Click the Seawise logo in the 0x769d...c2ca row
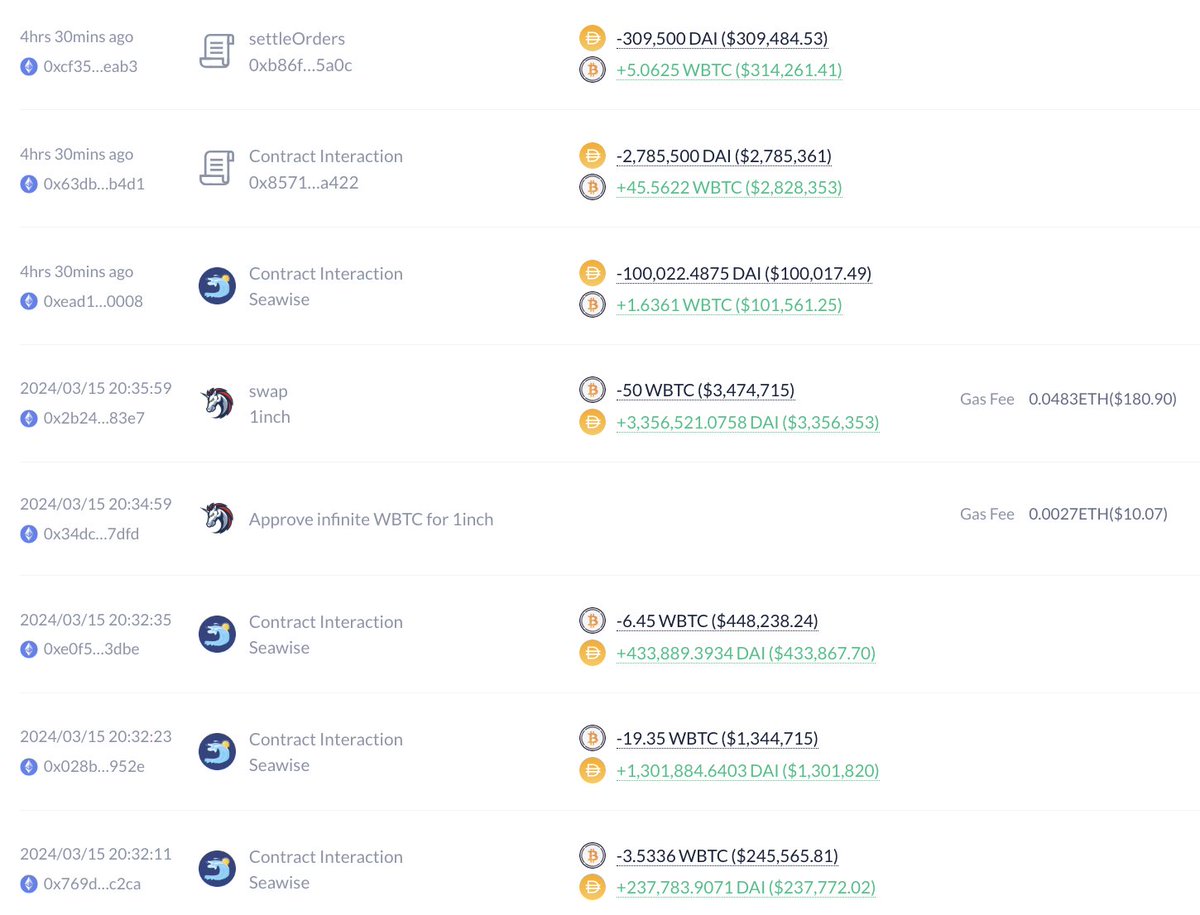This screenshot has height=915, width=1200. pyautogui.click(x=217, y=869)
